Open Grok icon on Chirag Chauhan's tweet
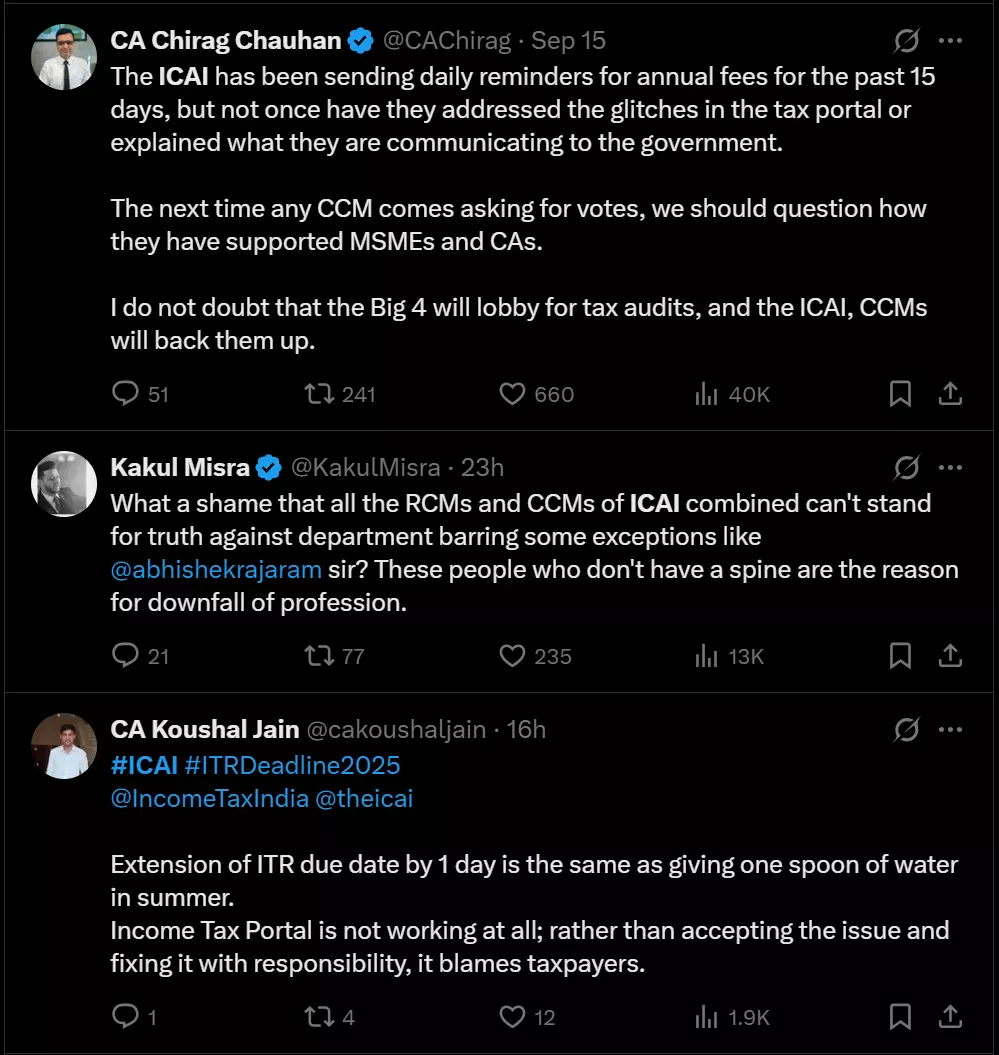The height and width of the screenshot is (1055, 999). 906,41
